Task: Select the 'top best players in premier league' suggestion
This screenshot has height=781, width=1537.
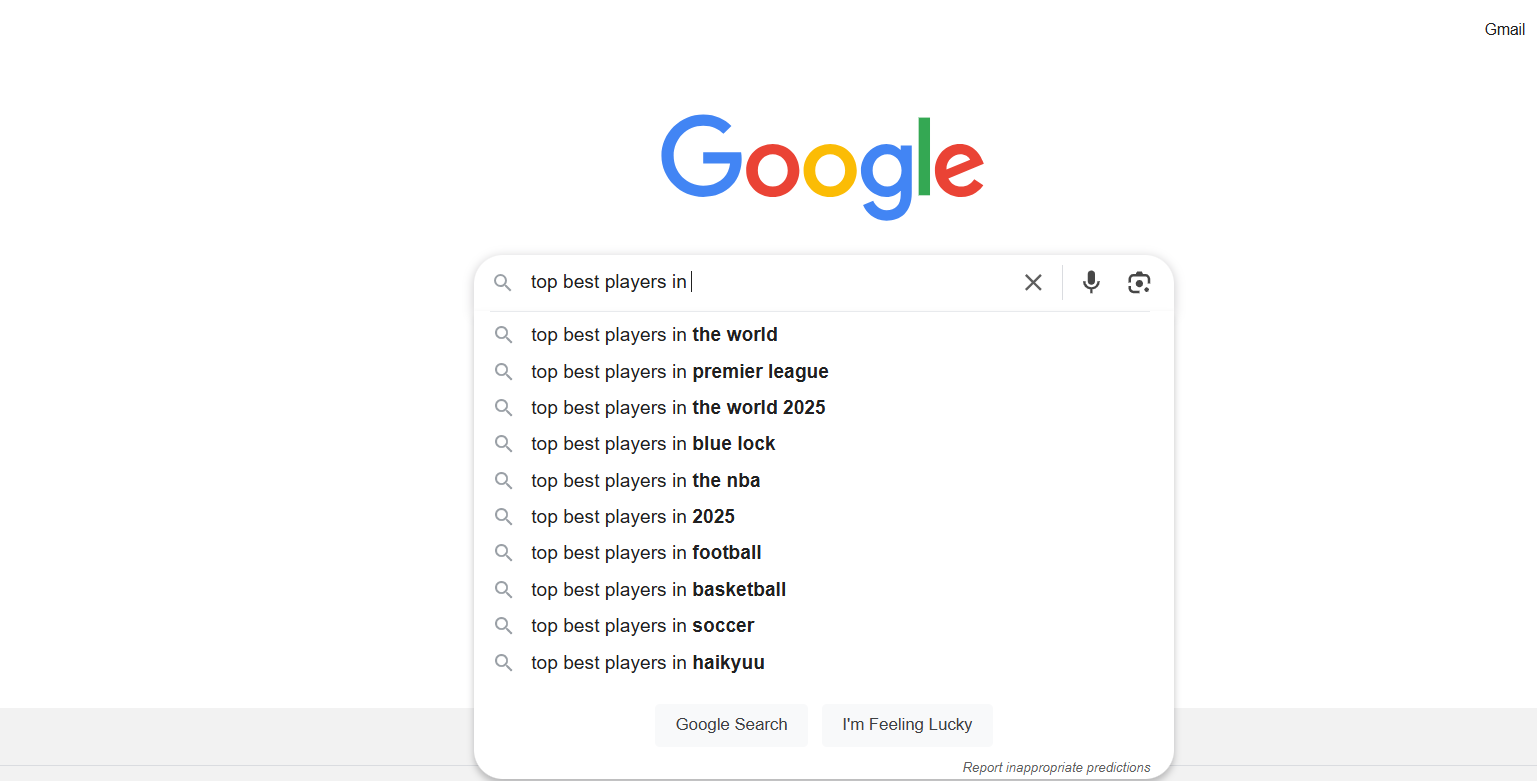Action: [679, 371]
